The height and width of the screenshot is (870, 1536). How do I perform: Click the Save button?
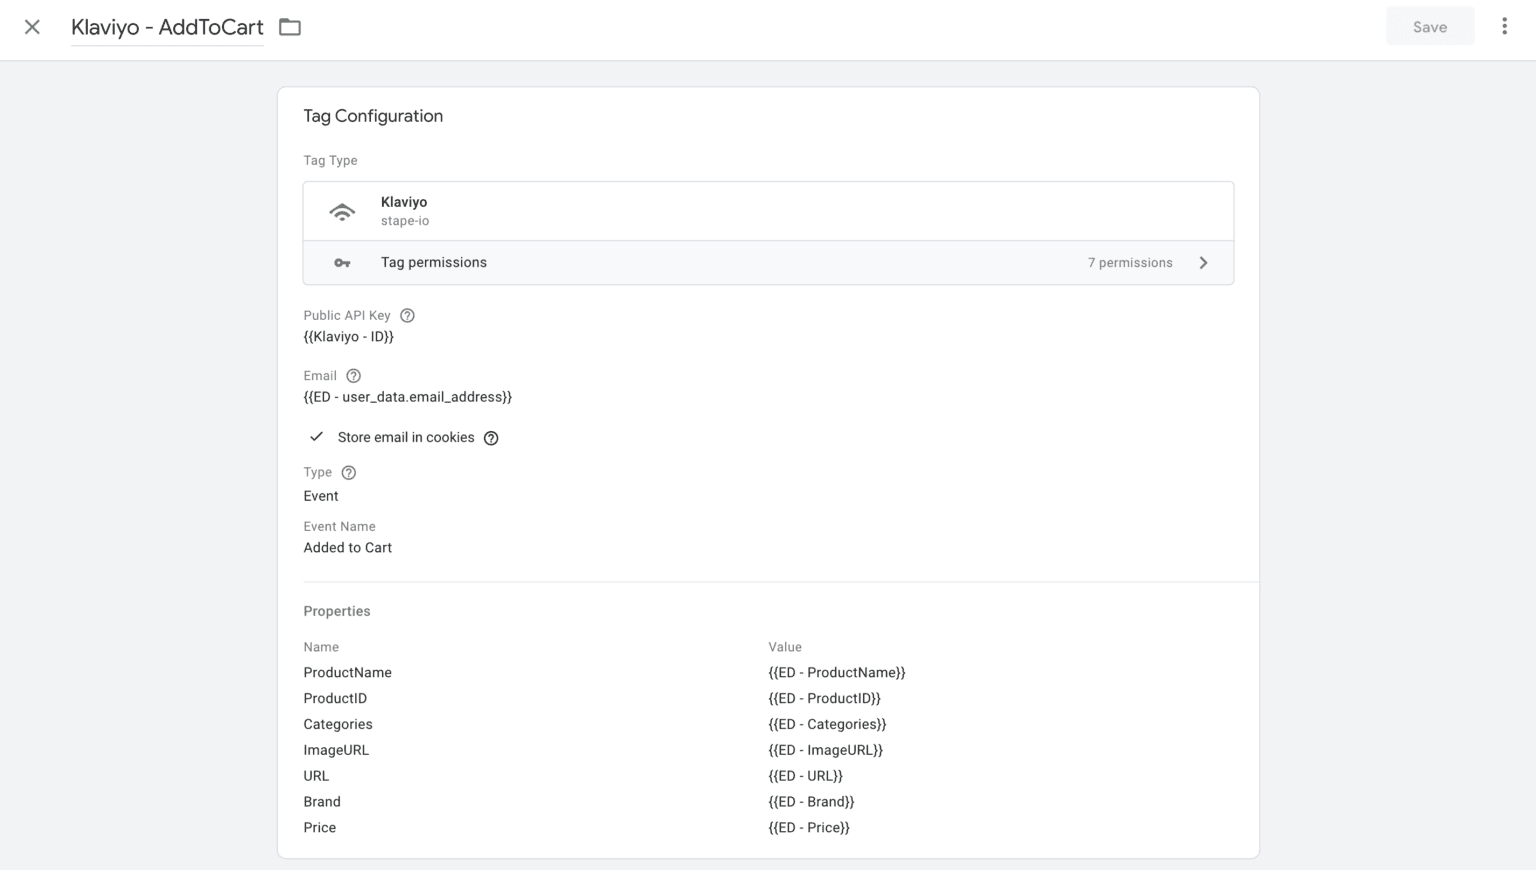[x=1430, y=27]
